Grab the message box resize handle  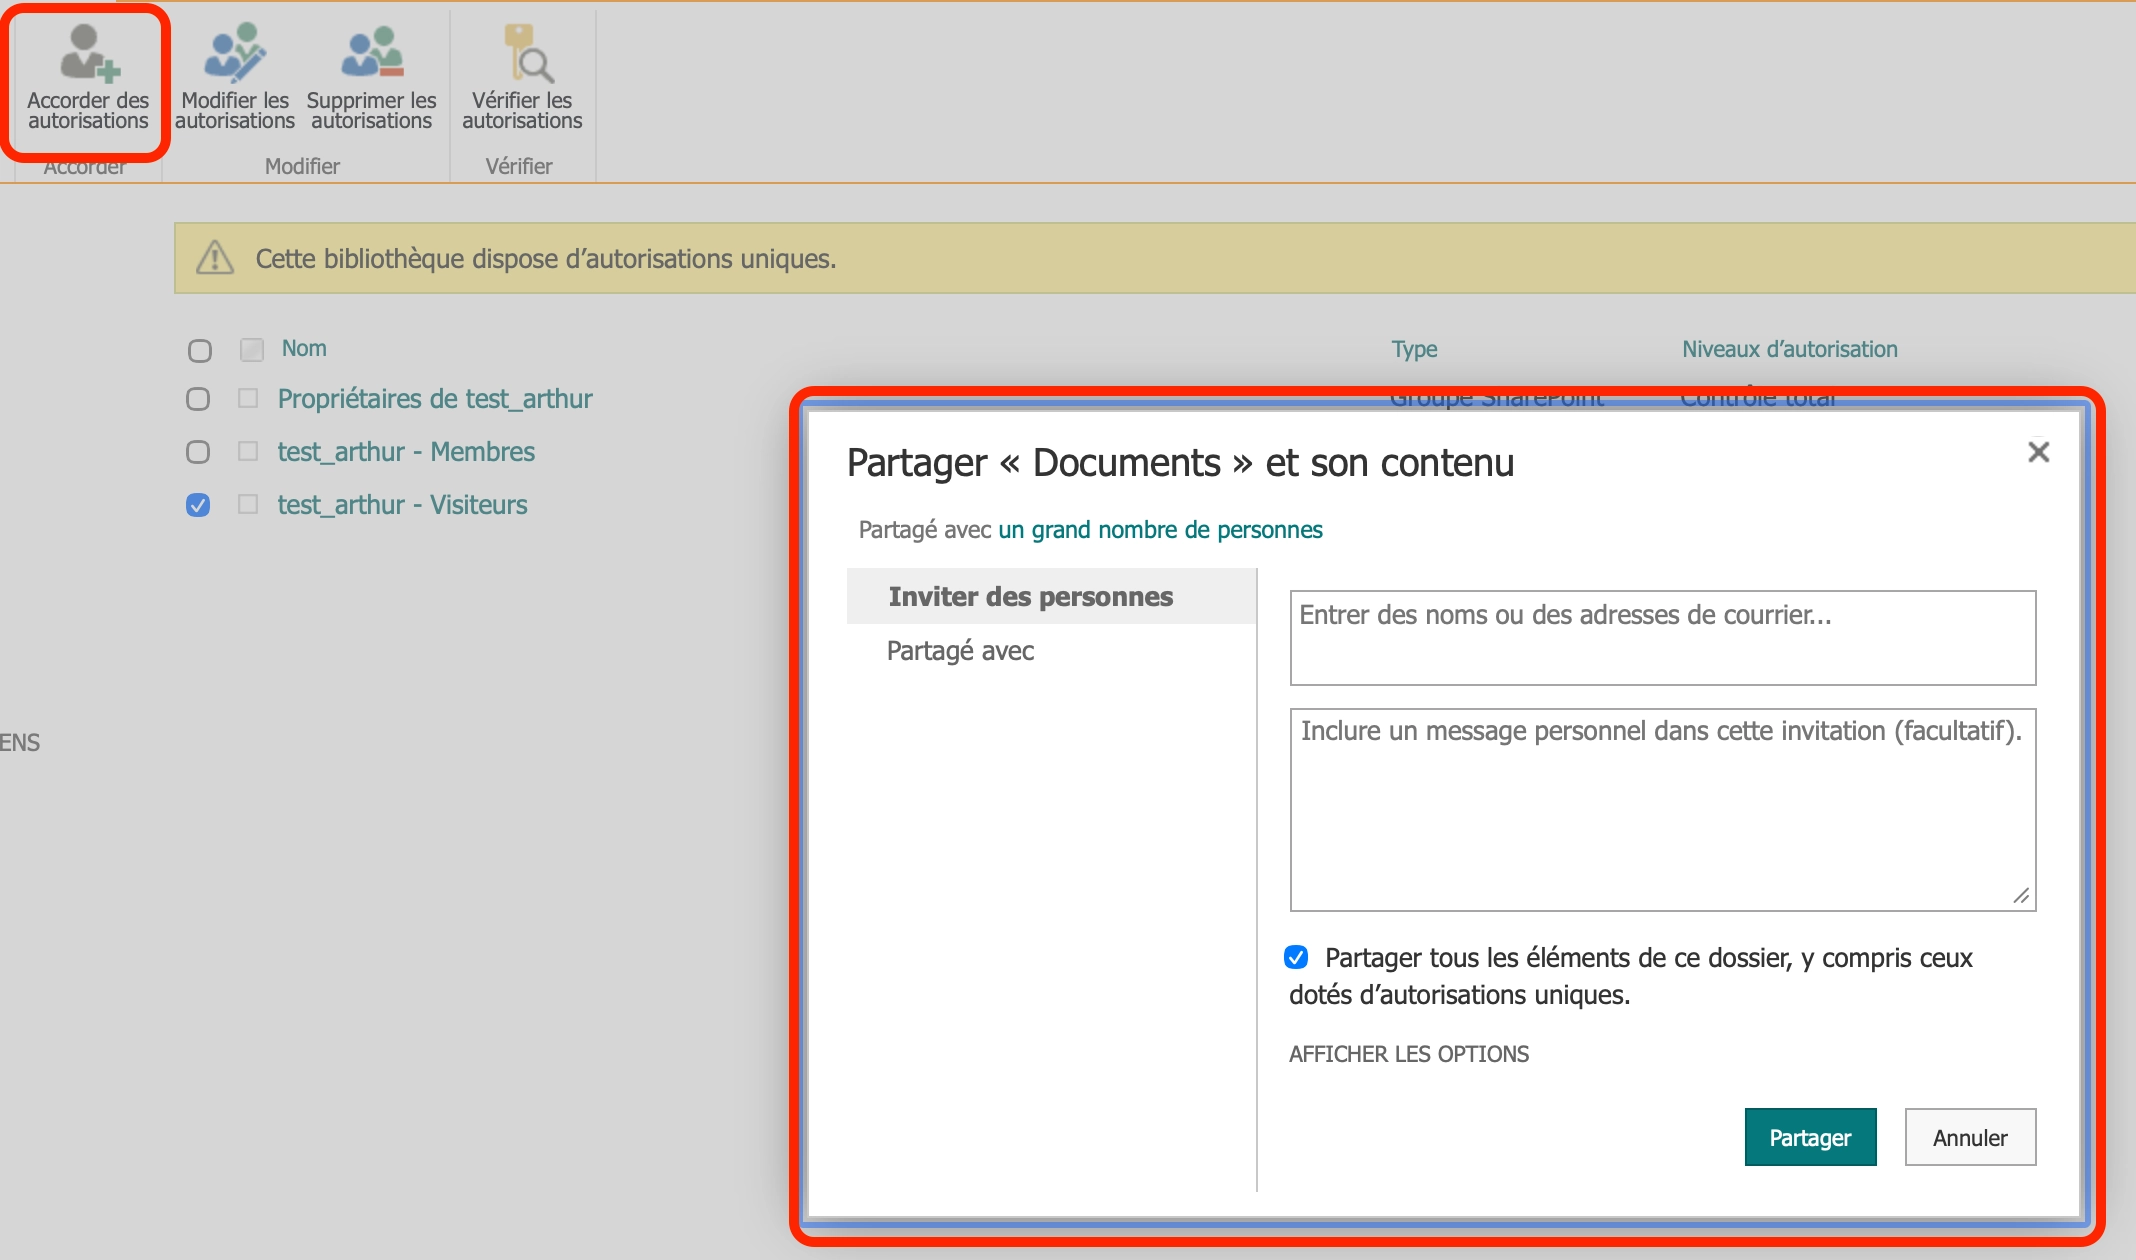pos(2021,896)
